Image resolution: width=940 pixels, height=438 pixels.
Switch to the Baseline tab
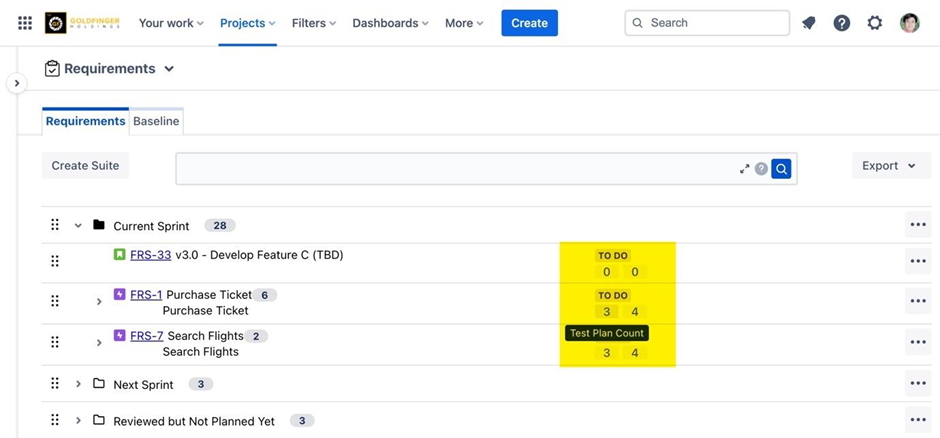pos(156,121)
